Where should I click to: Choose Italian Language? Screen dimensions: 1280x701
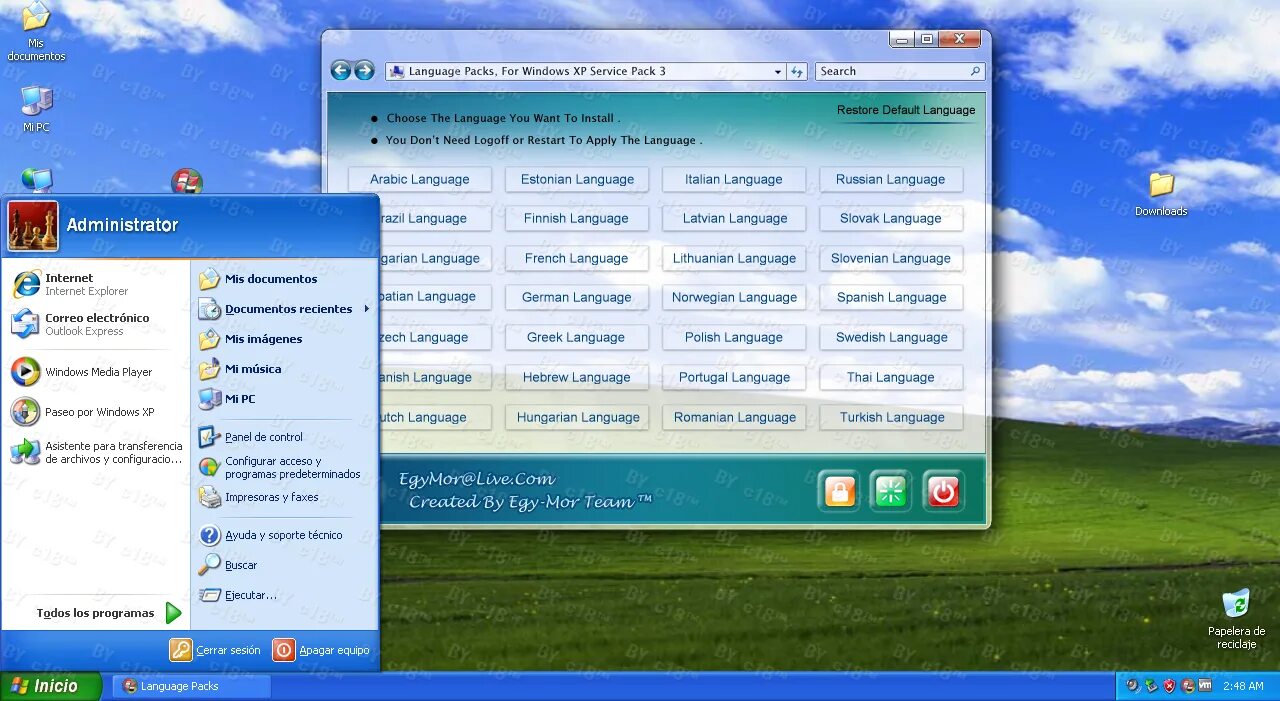734,179
